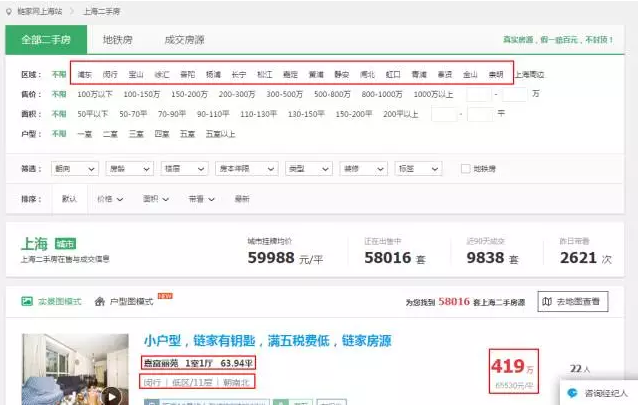
Task: Open the 标签 filter dropdown
Action: [x=418, y=168]
